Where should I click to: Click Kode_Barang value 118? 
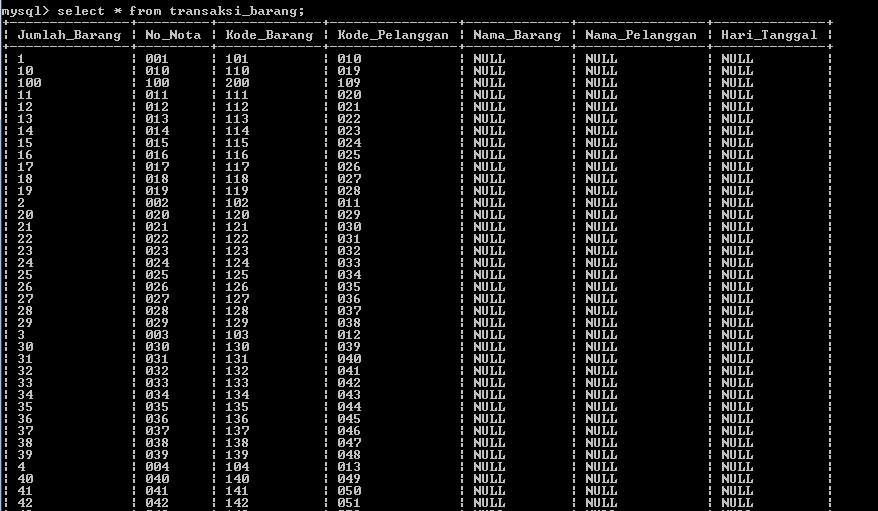pyautogui.click(x=237, y=179)
